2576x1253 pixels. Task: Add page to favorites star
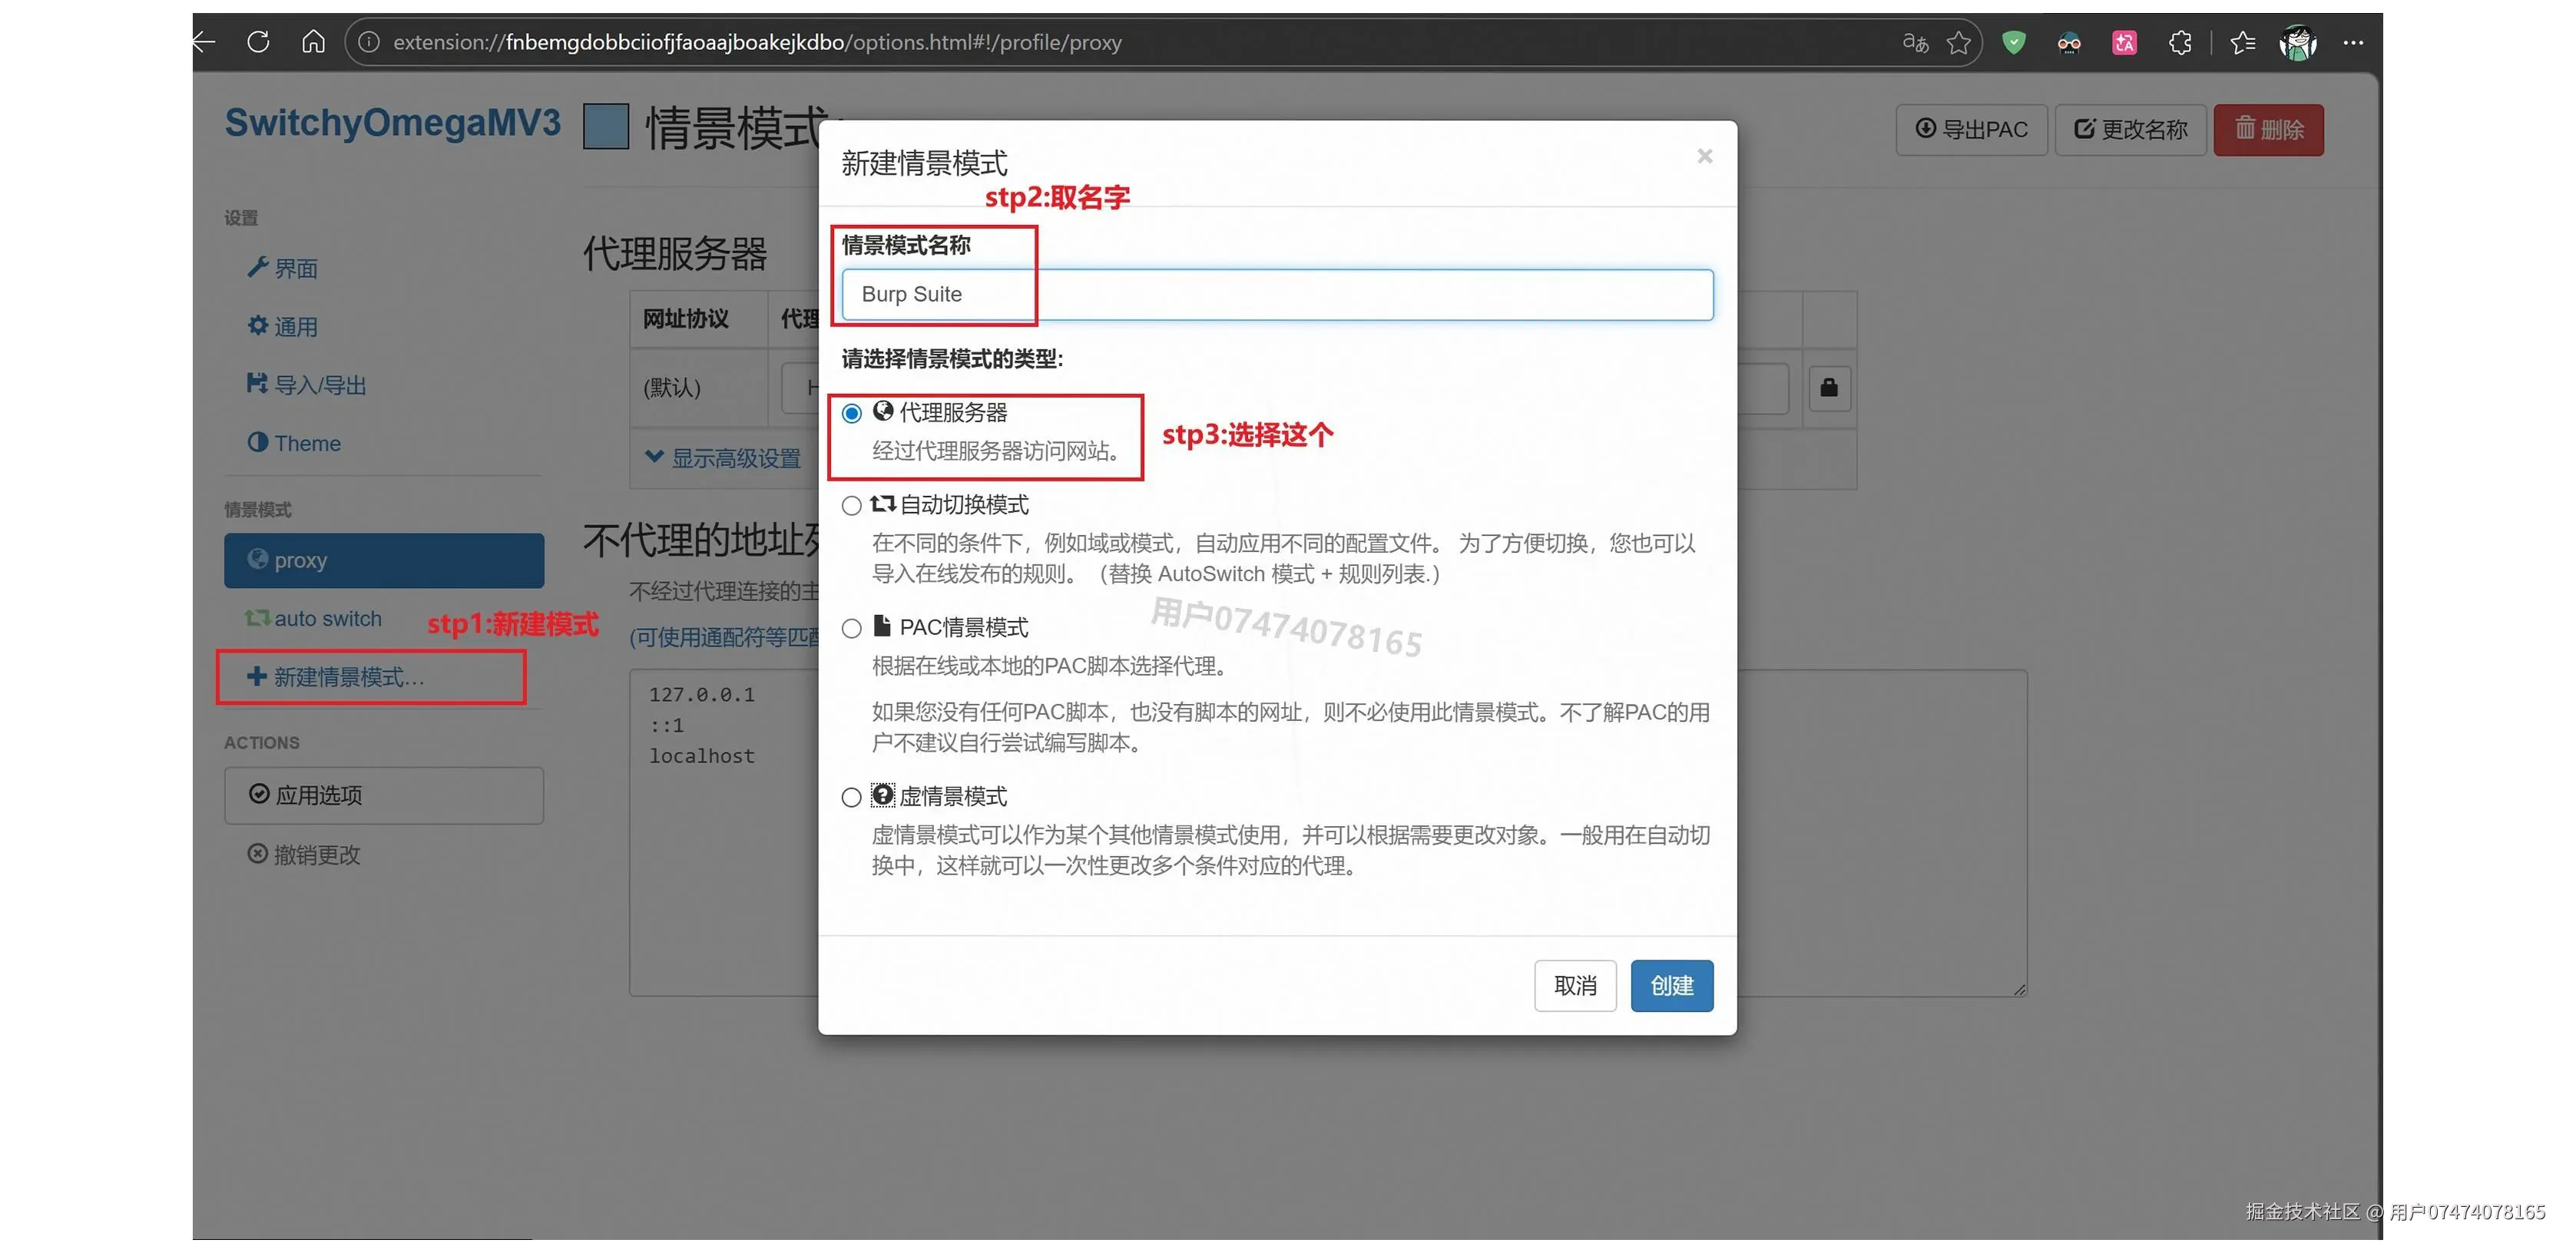click(x=1959, y=42)
